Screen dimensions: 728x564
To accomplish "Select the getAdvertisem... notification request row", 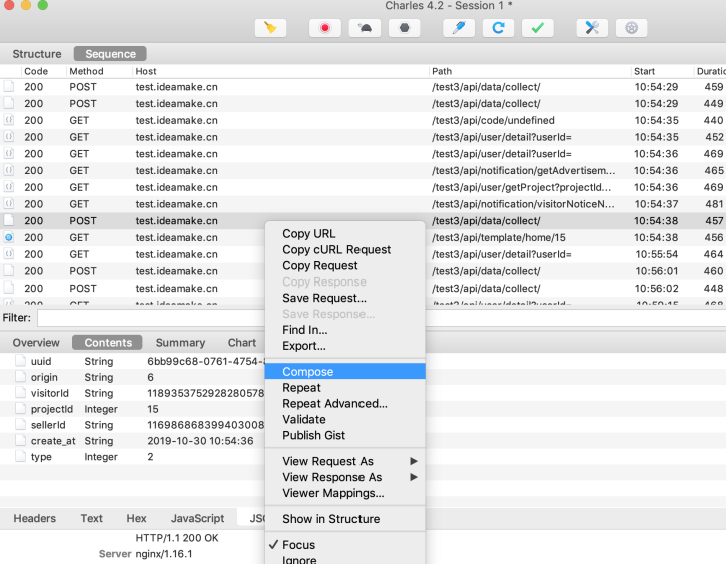I will pos(364,170).
